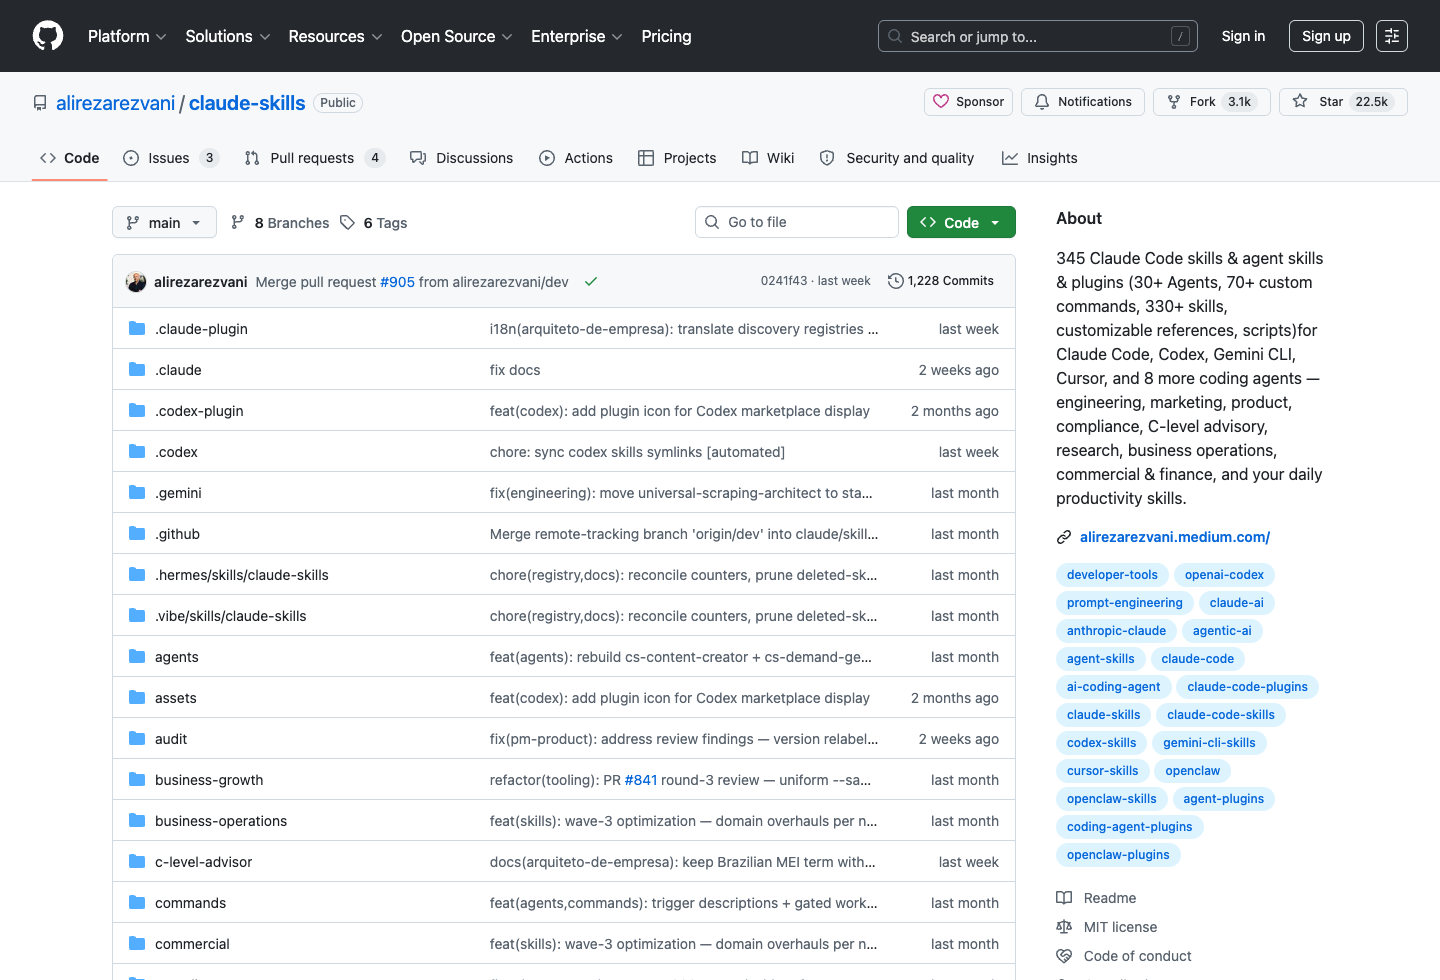Open alirezarezvani avatar in commit row
Viewport: 1440px width, 980px height.
(x=136, y=282)
